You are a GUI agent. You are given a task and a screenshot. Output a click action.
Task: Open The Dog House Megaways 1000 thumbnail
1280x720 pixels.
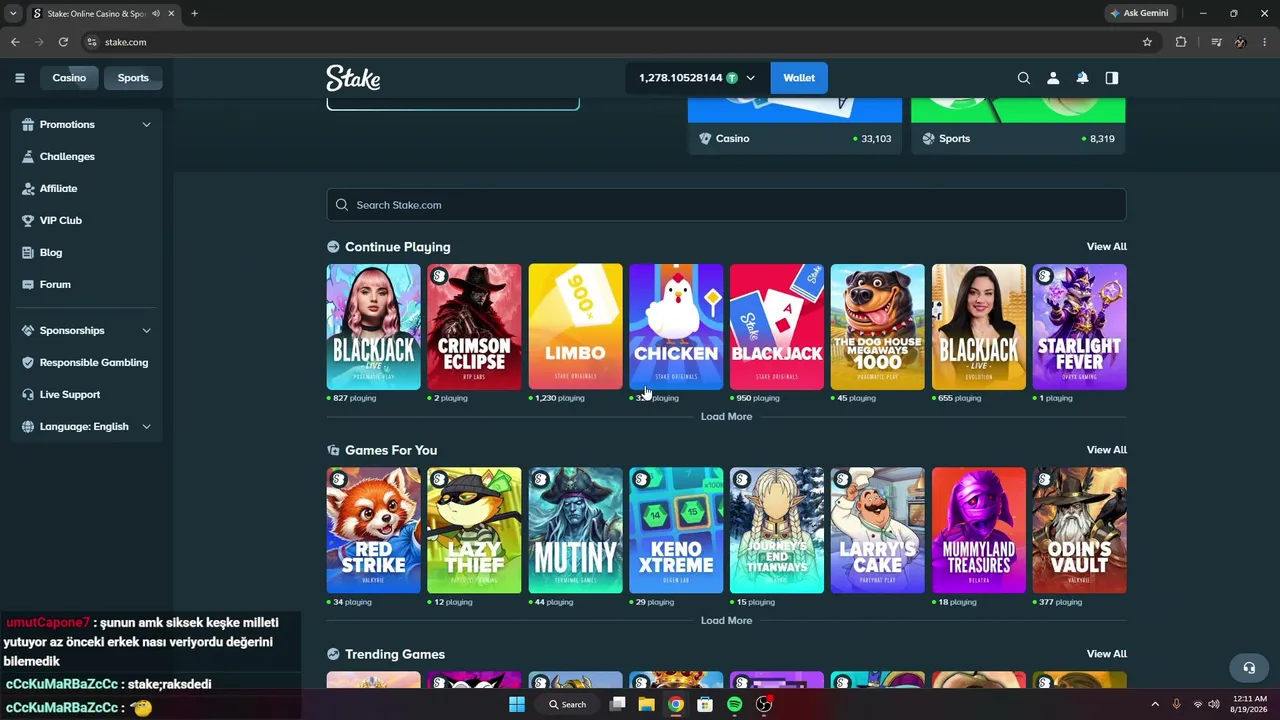tap(877, 327)
